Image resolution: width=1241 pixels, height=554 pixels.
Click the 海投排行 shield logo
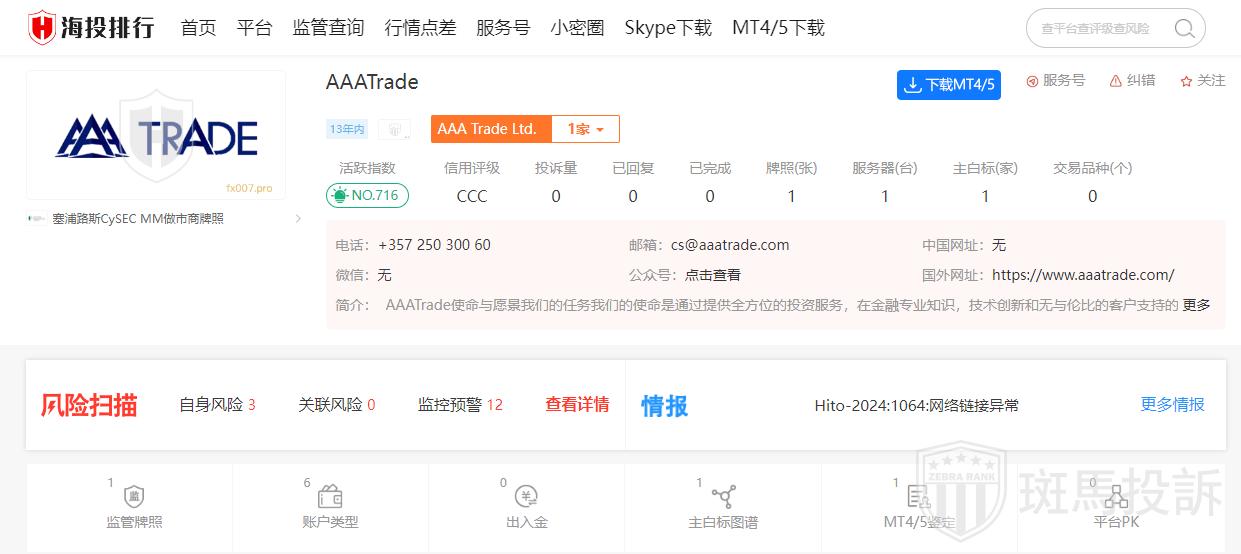click(x=42, y=28)
